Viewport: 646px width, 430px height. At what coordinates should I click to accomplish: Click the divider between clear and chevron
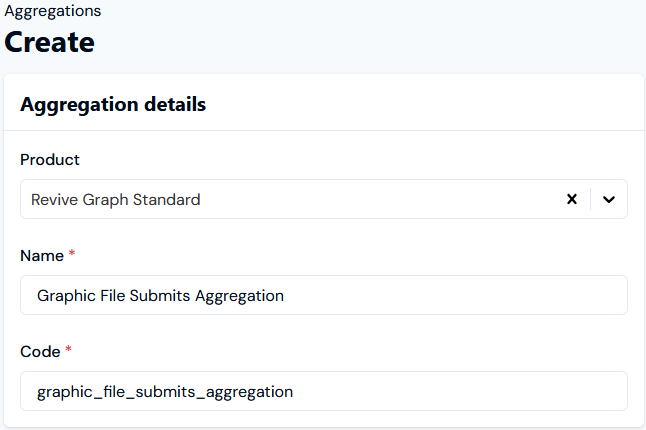591,199
